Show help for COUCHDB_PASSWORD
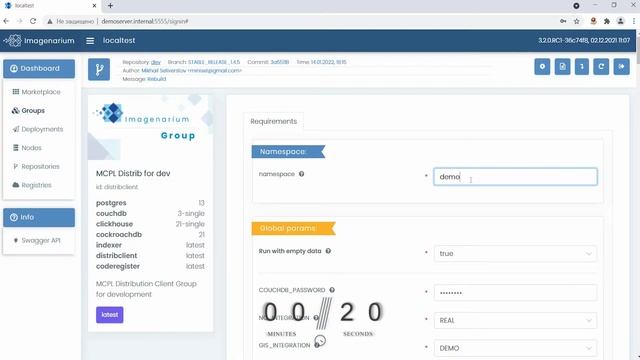 coord(332,290)
